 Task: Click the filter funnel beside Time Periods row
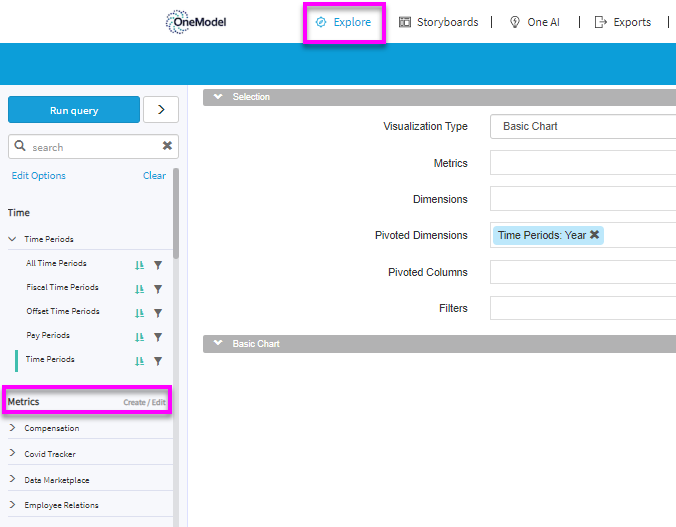coord(157,361)
